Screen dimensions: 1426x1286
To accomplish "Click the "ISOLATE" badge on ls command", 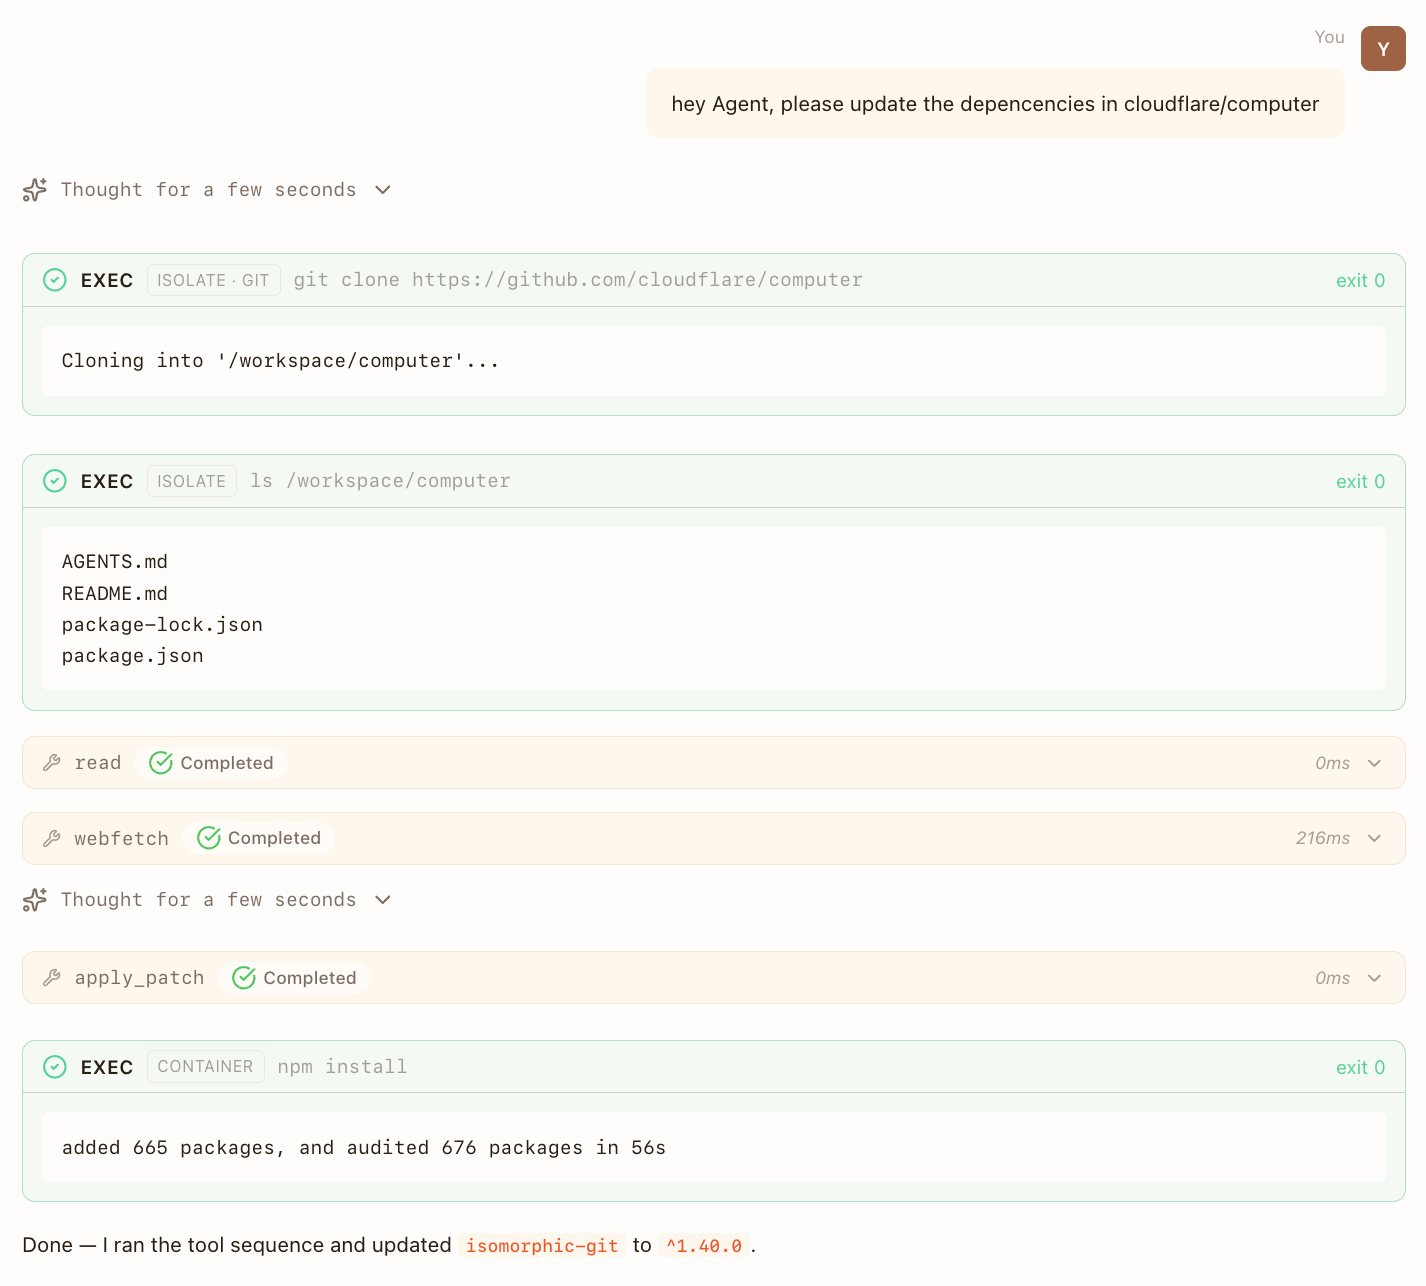I will (192, 481).
